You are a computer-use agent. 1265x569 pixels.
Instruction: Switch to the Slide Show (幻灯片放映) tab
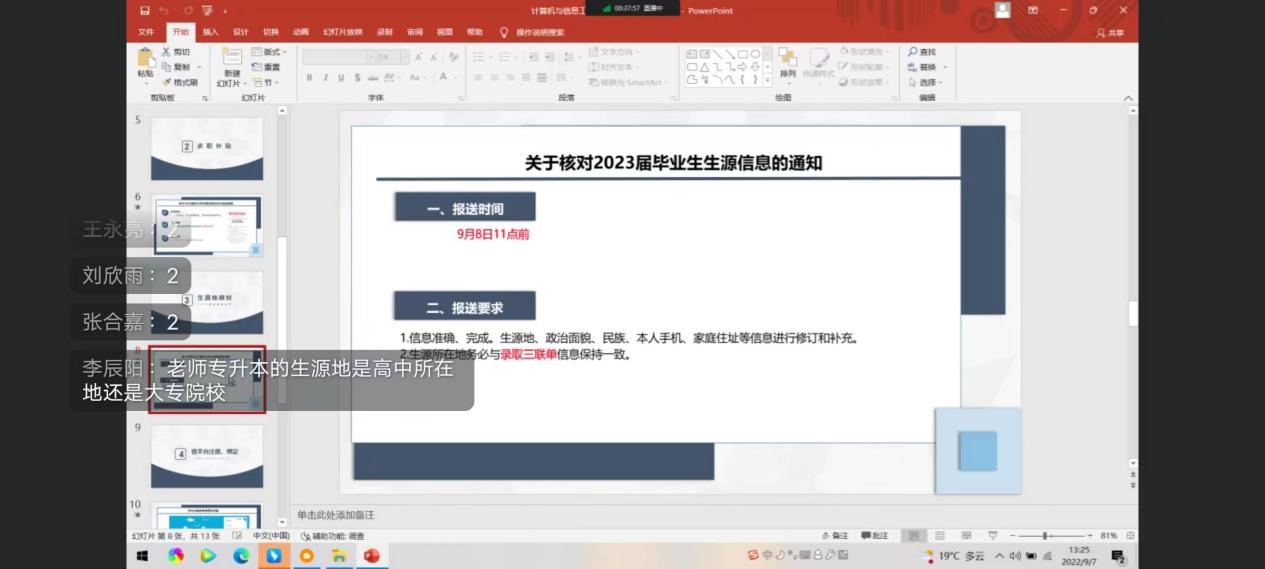click(x=342, y=32)
